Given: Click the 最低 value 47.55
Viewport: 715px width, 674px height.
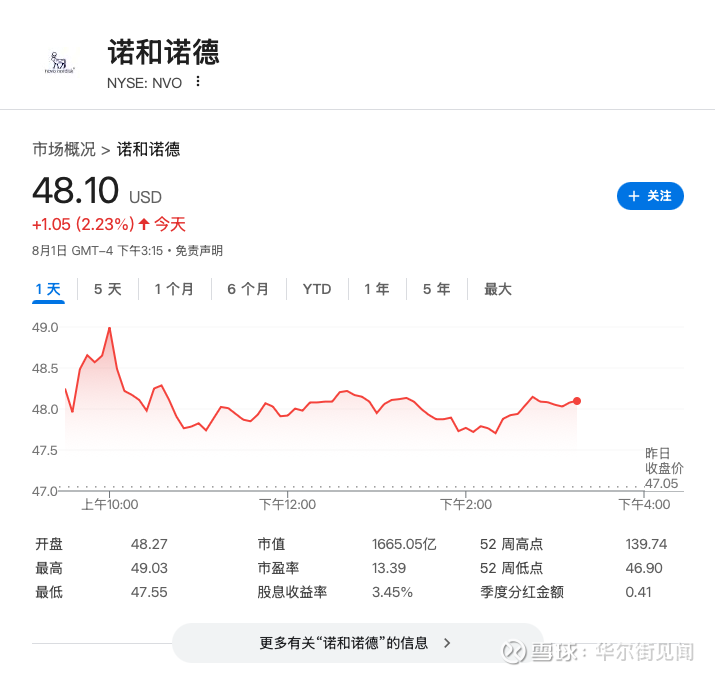Looking at the screenshot, I should click(x=149, y=592).
